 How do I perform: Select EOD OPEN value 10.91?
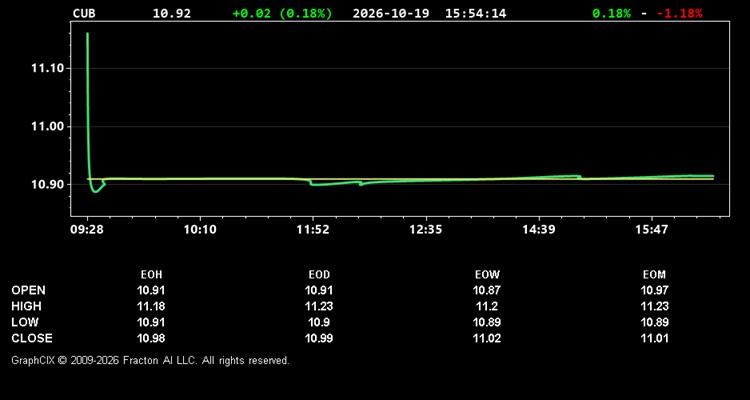tap(319, 290)
